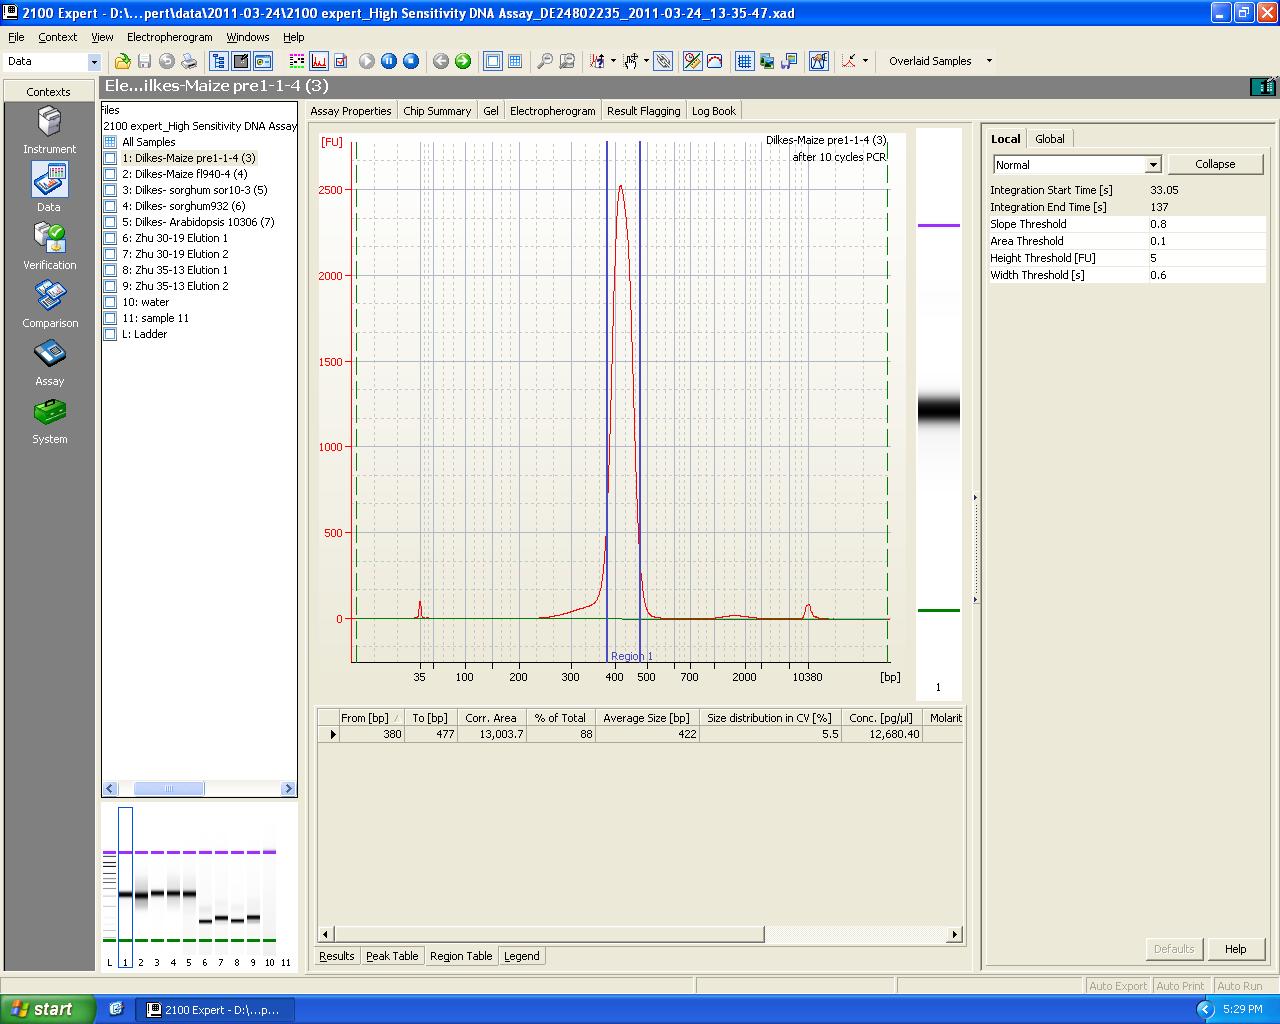The image size is (1280, 1024).
Task: Click the undo zoom magnifier icon
Action: [x=566, y=61]
